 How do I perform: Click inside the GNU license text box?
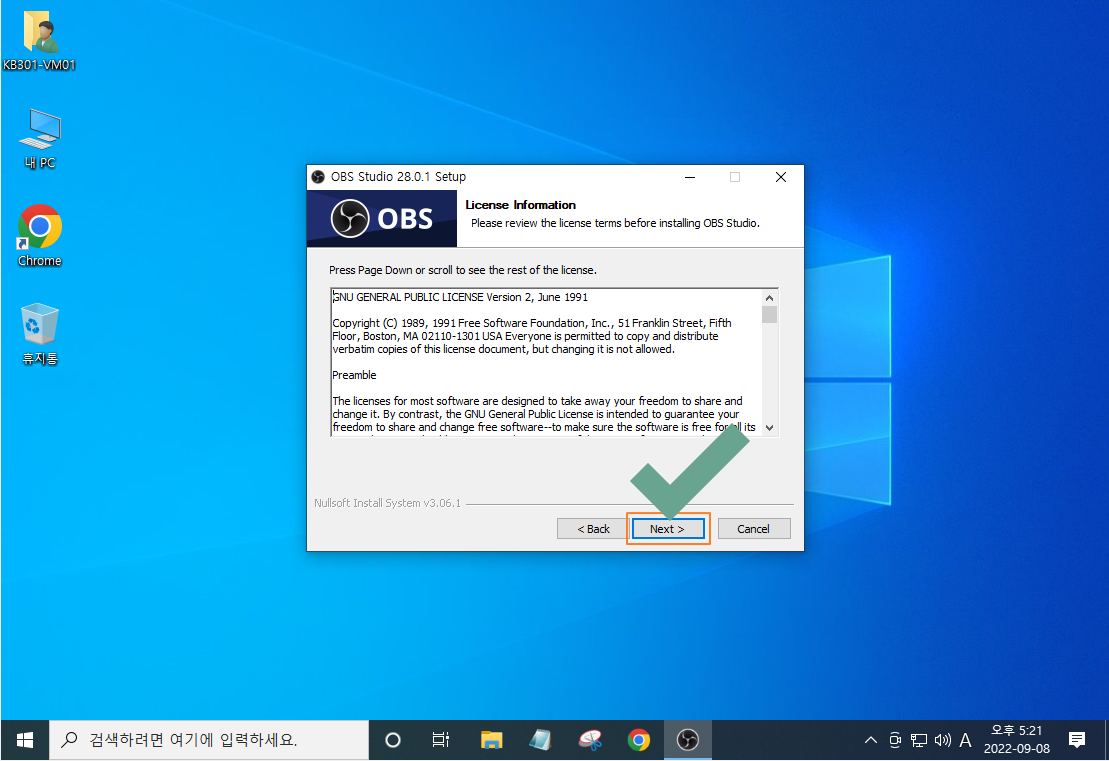coord(546,362)
